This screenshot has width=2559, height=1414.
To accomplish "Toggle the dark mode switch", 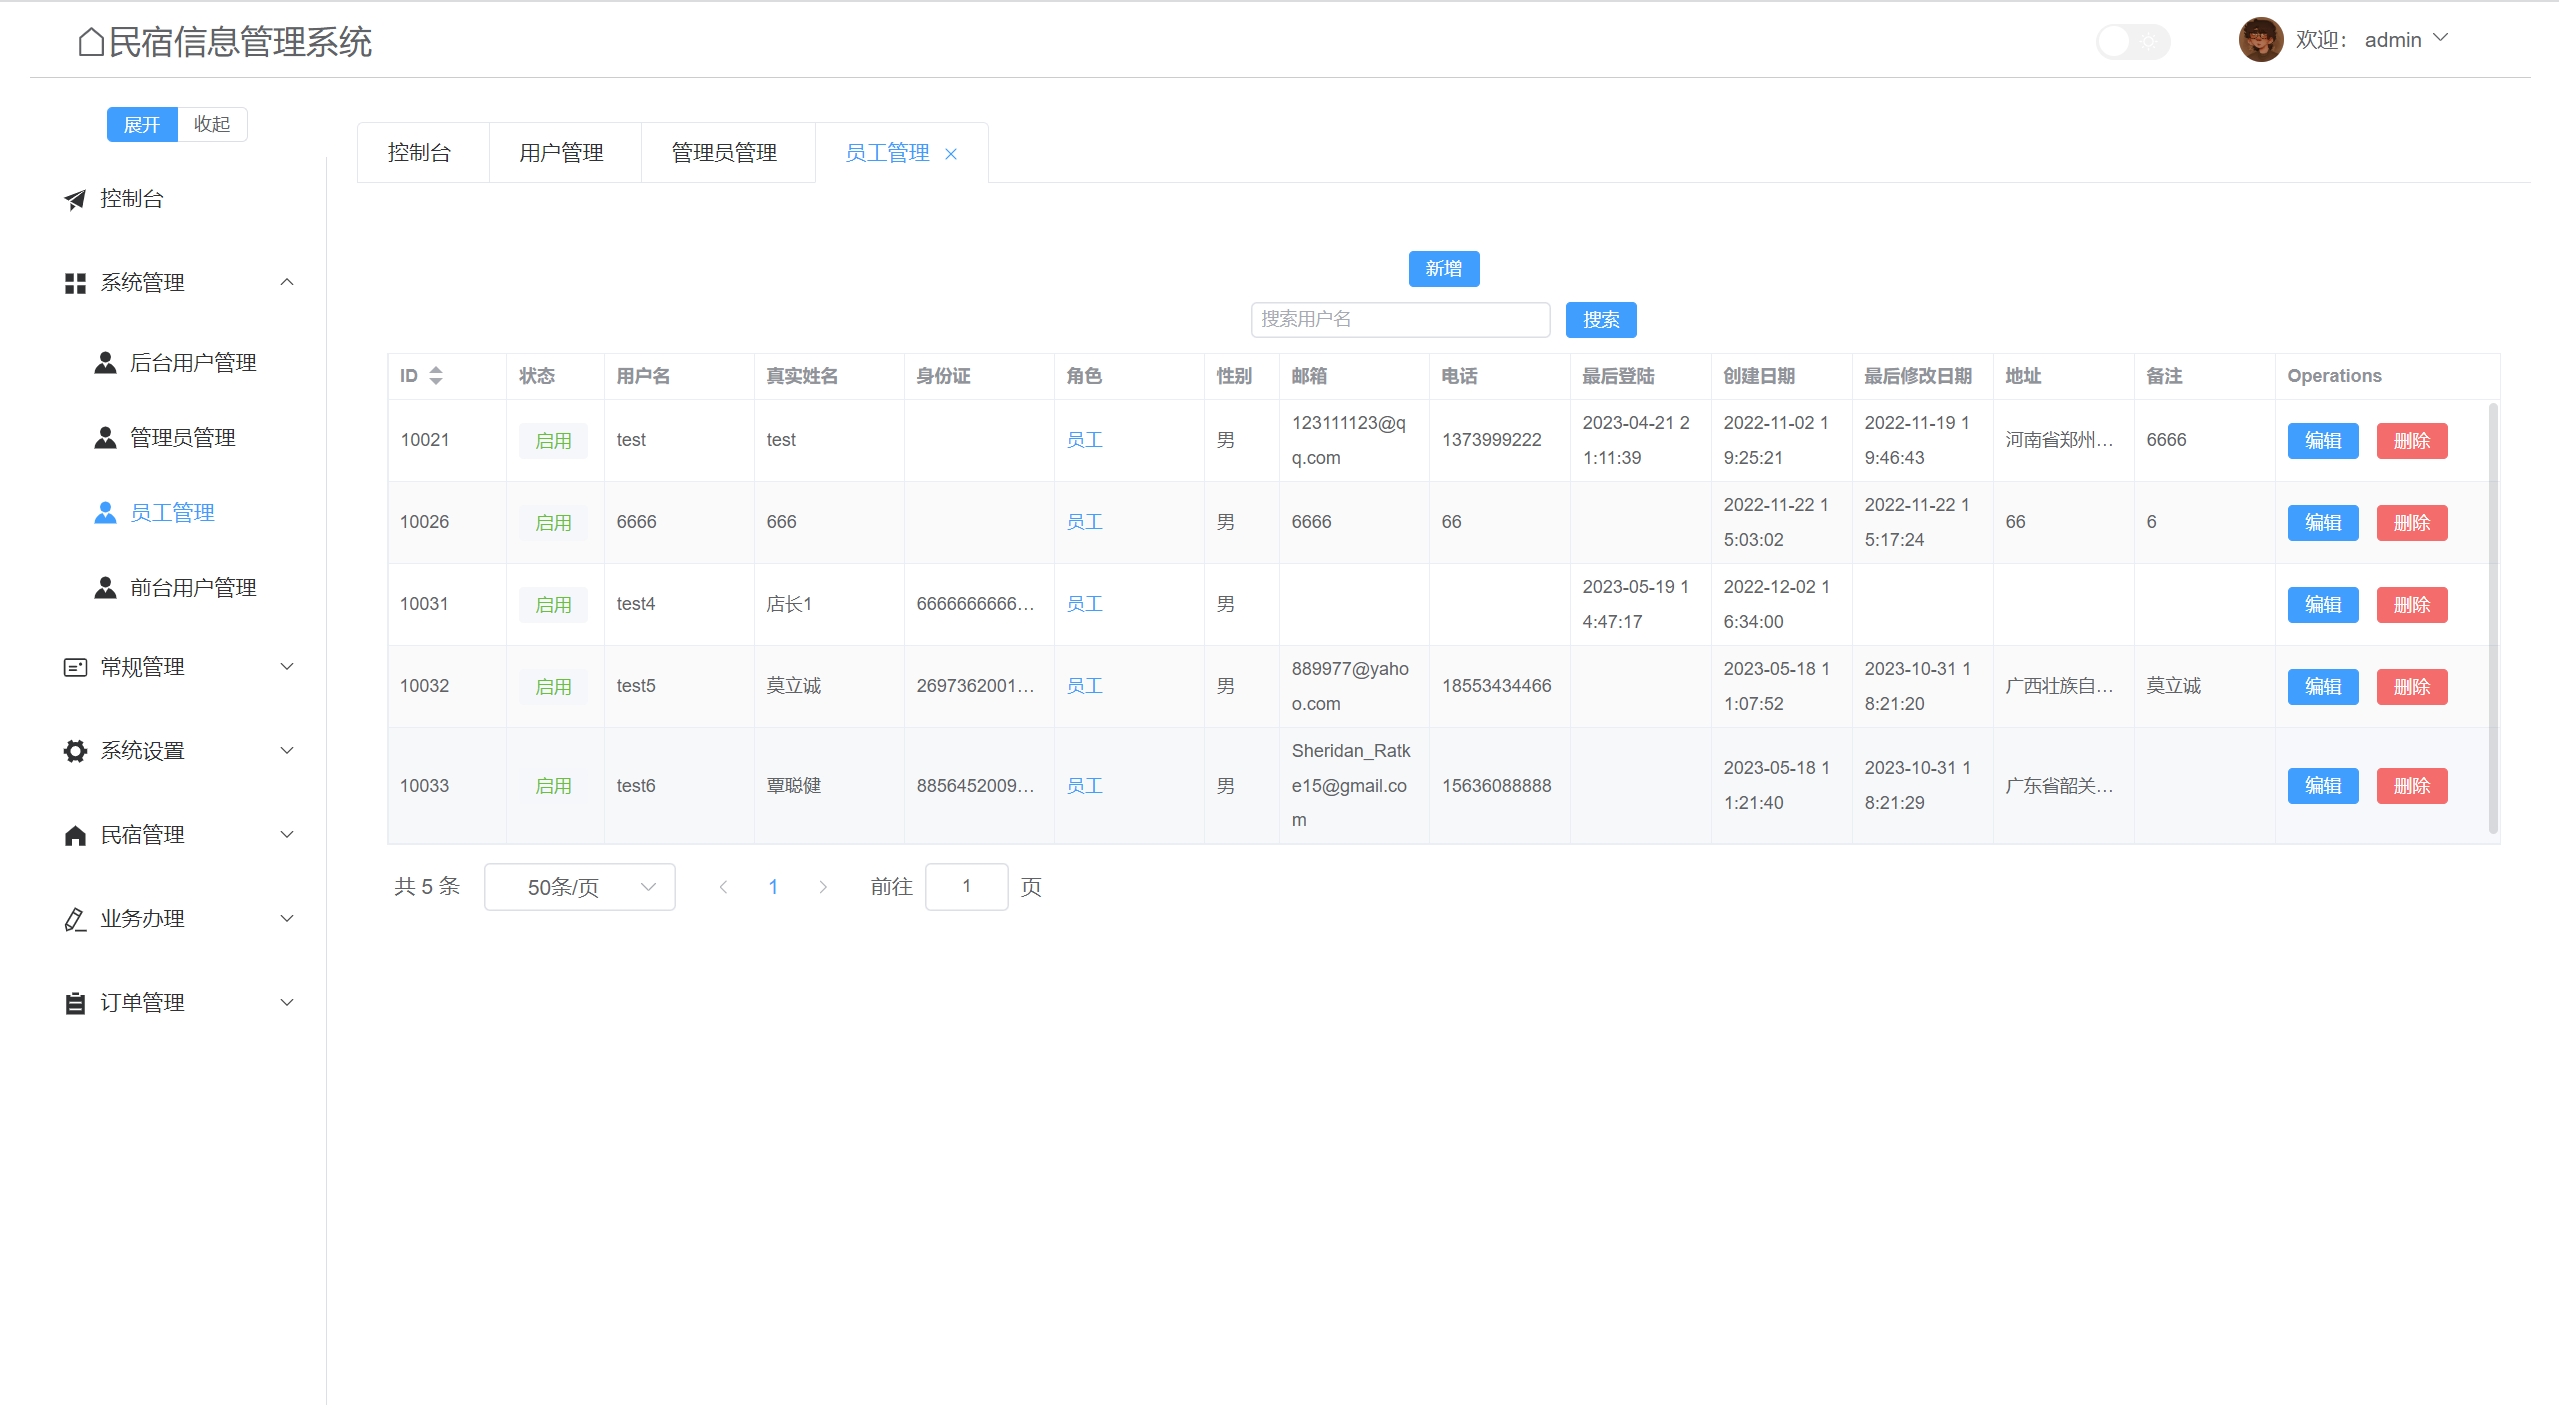I will [x=2132, y=42].
